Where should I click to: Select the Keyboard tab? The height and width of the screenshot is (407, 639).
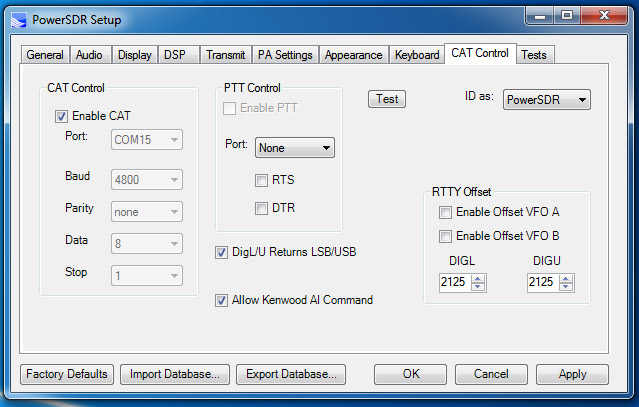(x=417, y=55)
